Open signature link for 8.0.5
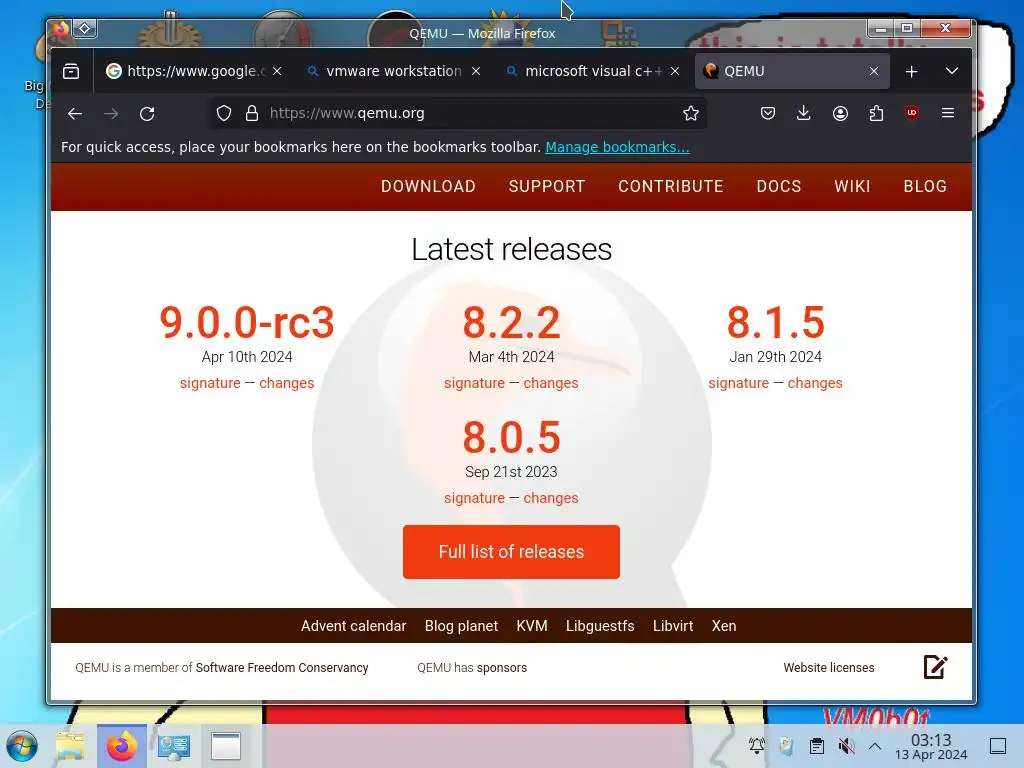Image resolution: width=1024 pixels, height=768 pixels. pyautogui.click(x=474, y=498)
